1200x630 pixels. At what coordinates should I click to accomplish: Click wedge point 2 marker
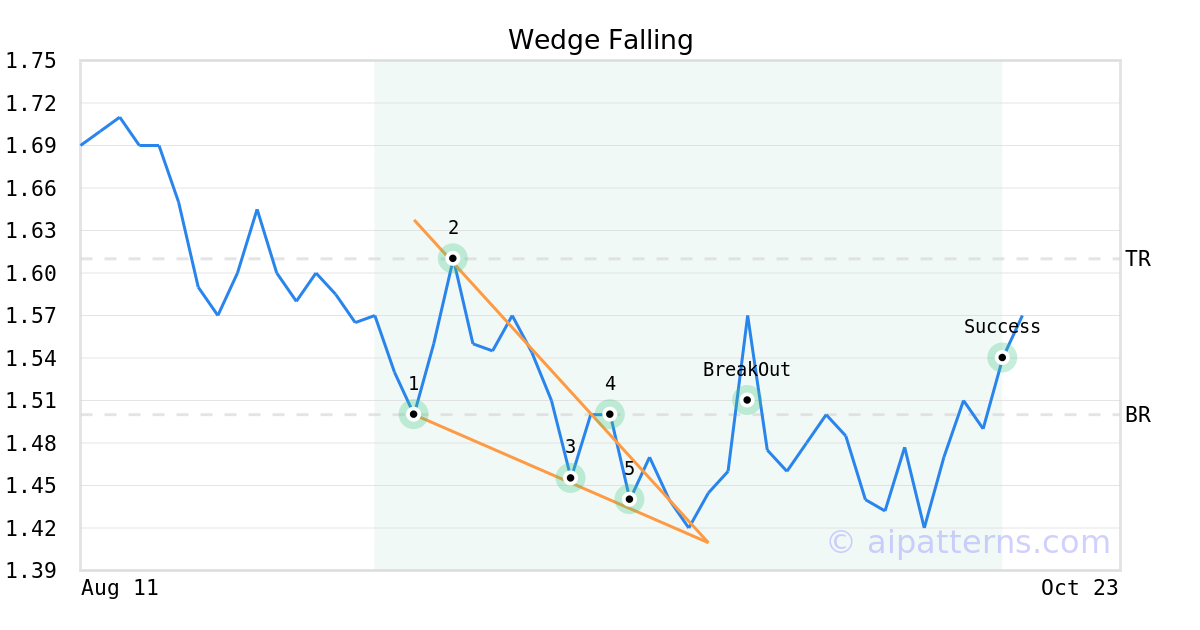point(453,258)
